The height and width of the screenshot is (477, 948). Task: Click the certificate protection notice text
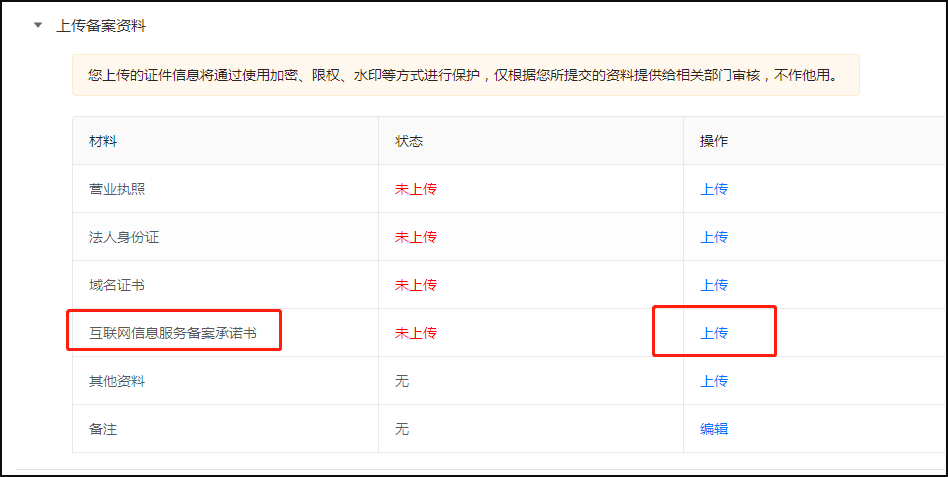pos(462,75)
